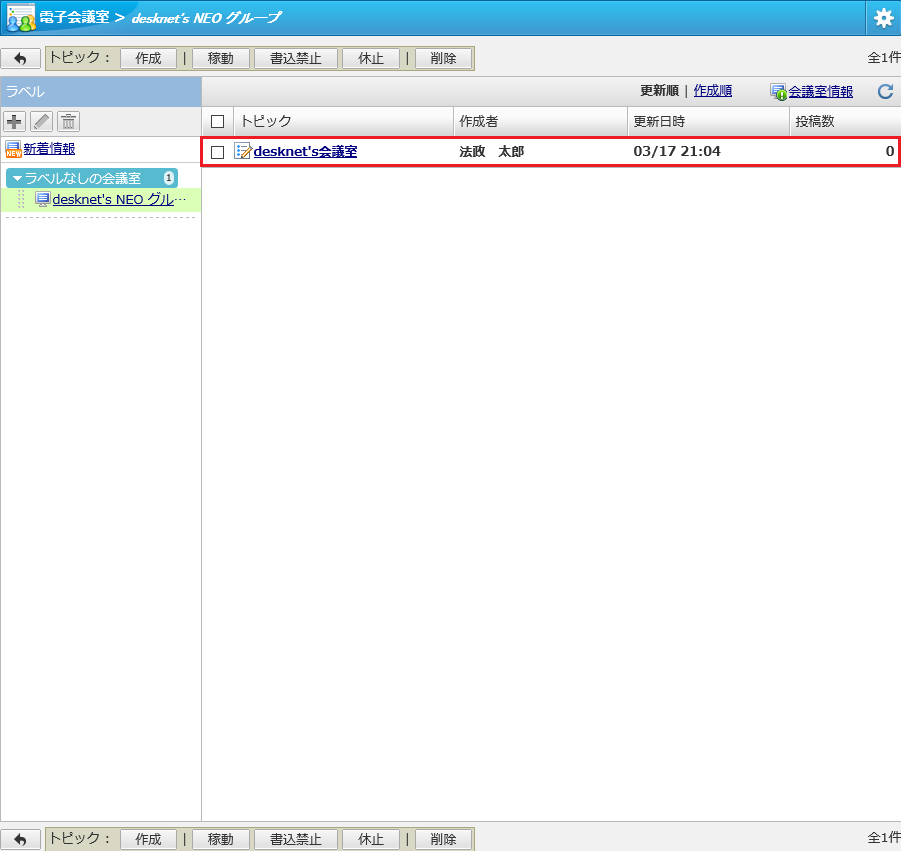The width and height of the screenshot is (901, 851).
Task: Click bottom toolbar 削除 button
Action: (443, 840)
